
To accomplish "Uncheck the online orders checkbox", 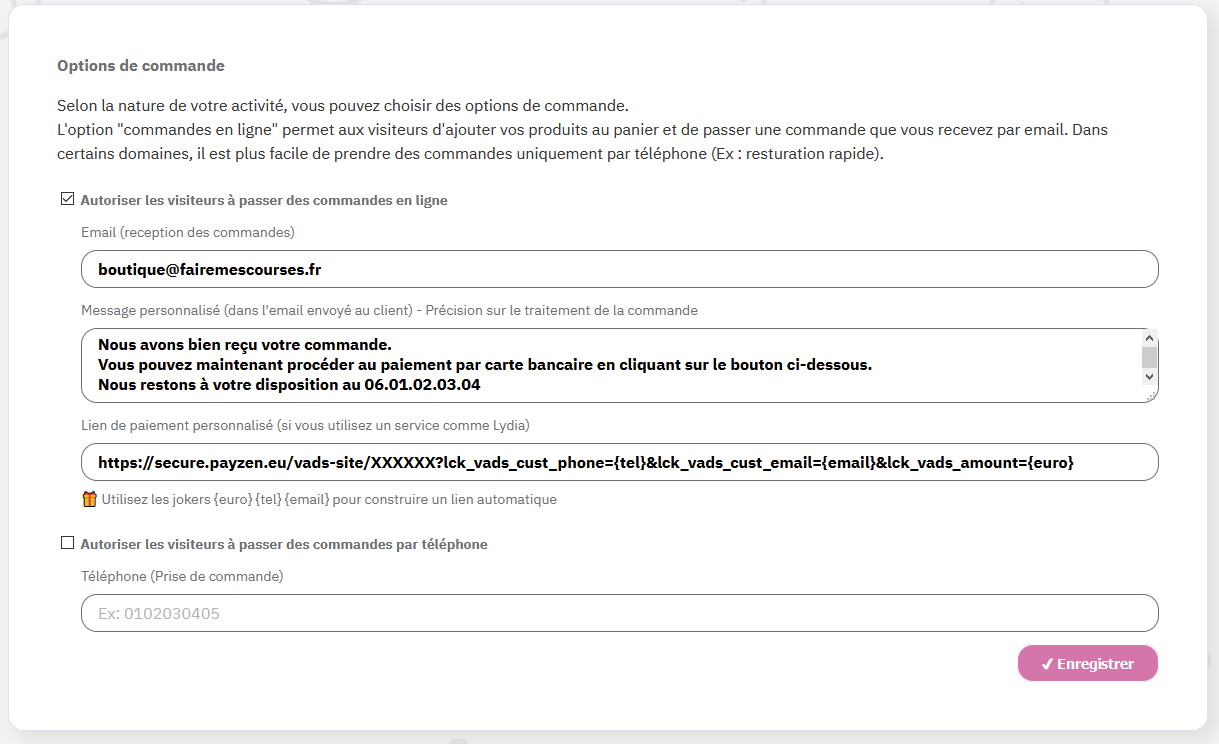I will 68,199.
